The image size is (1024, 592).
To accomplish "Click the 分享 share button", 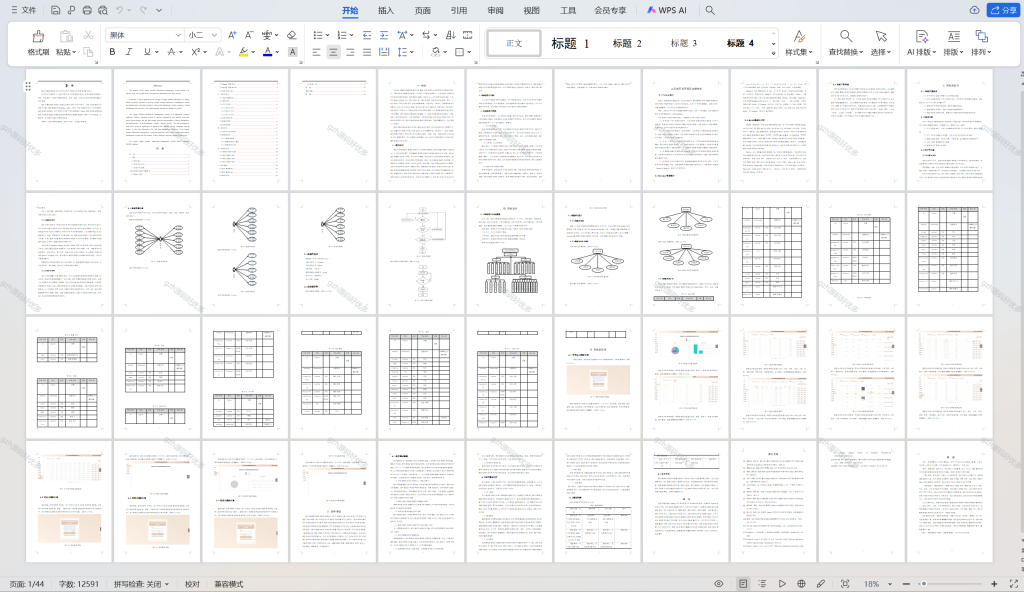I will pos(1003,10).
